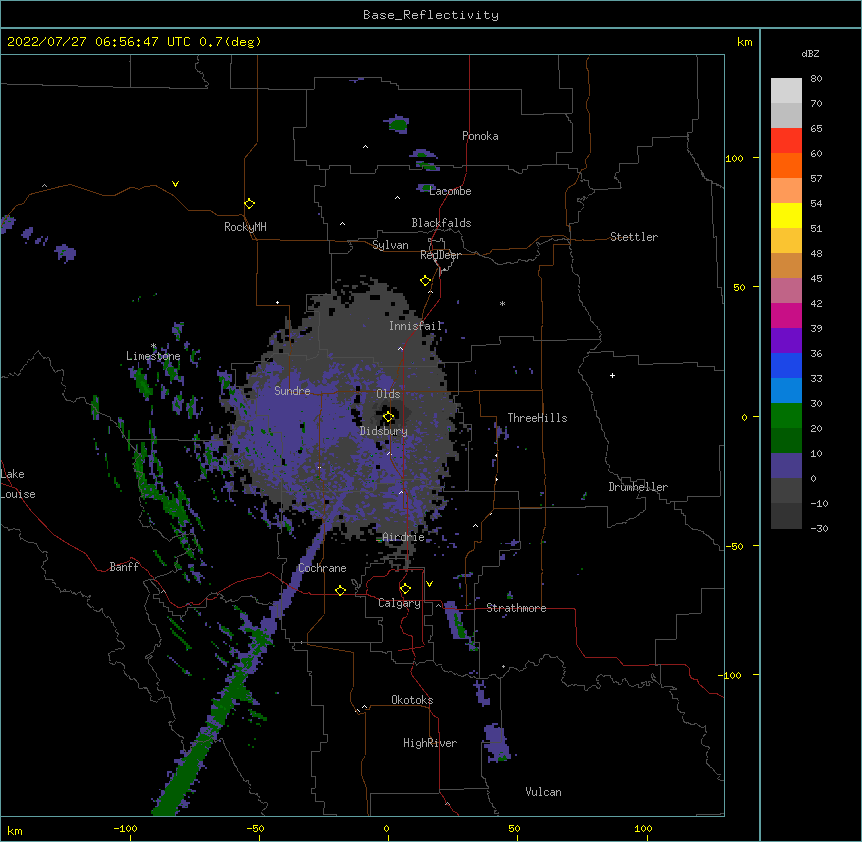Click the yellow diamond marker at Calgary
Screen dimensions: 862x842
point(405,589)
